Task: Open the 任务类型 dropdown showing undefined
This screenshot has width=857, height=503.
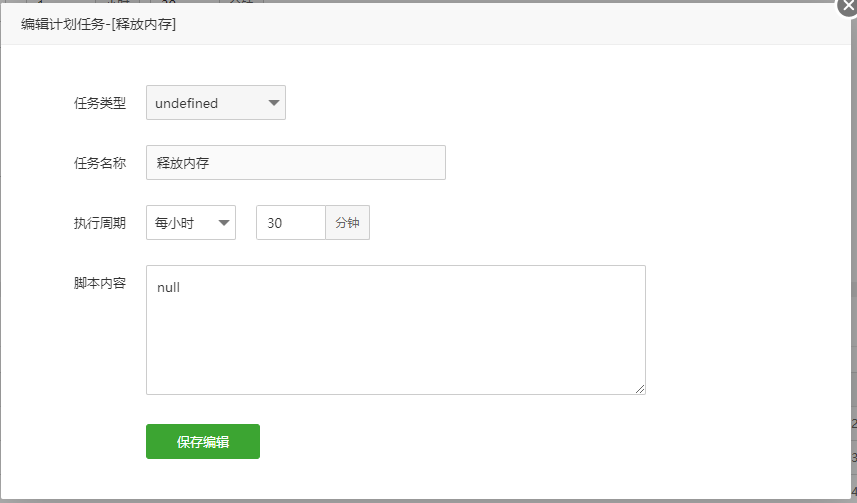Action: (216, 102)
